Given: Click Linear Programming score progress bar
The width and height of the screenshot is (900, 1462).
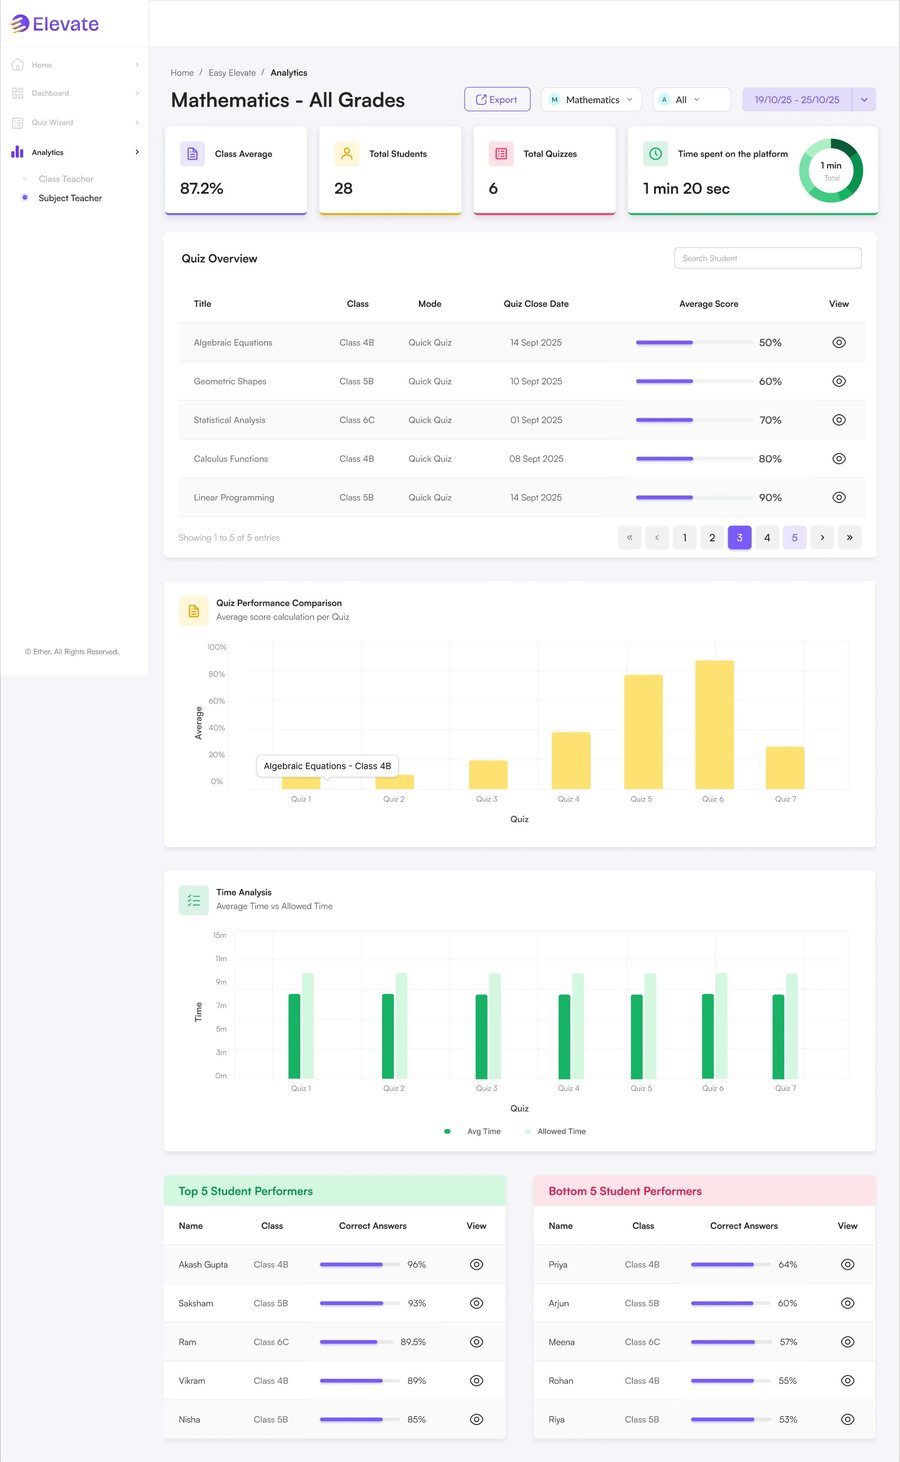Looking at the screenshot, I should click(695, 497).
